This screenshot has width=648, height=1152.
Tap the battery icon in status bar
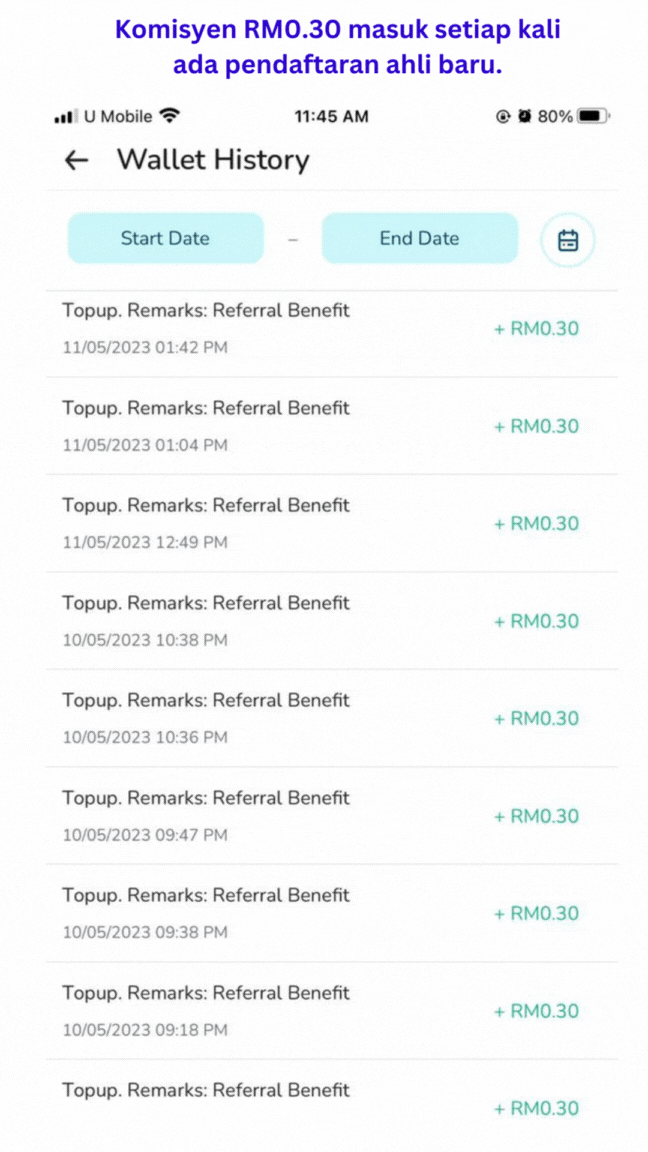(592, 116)
